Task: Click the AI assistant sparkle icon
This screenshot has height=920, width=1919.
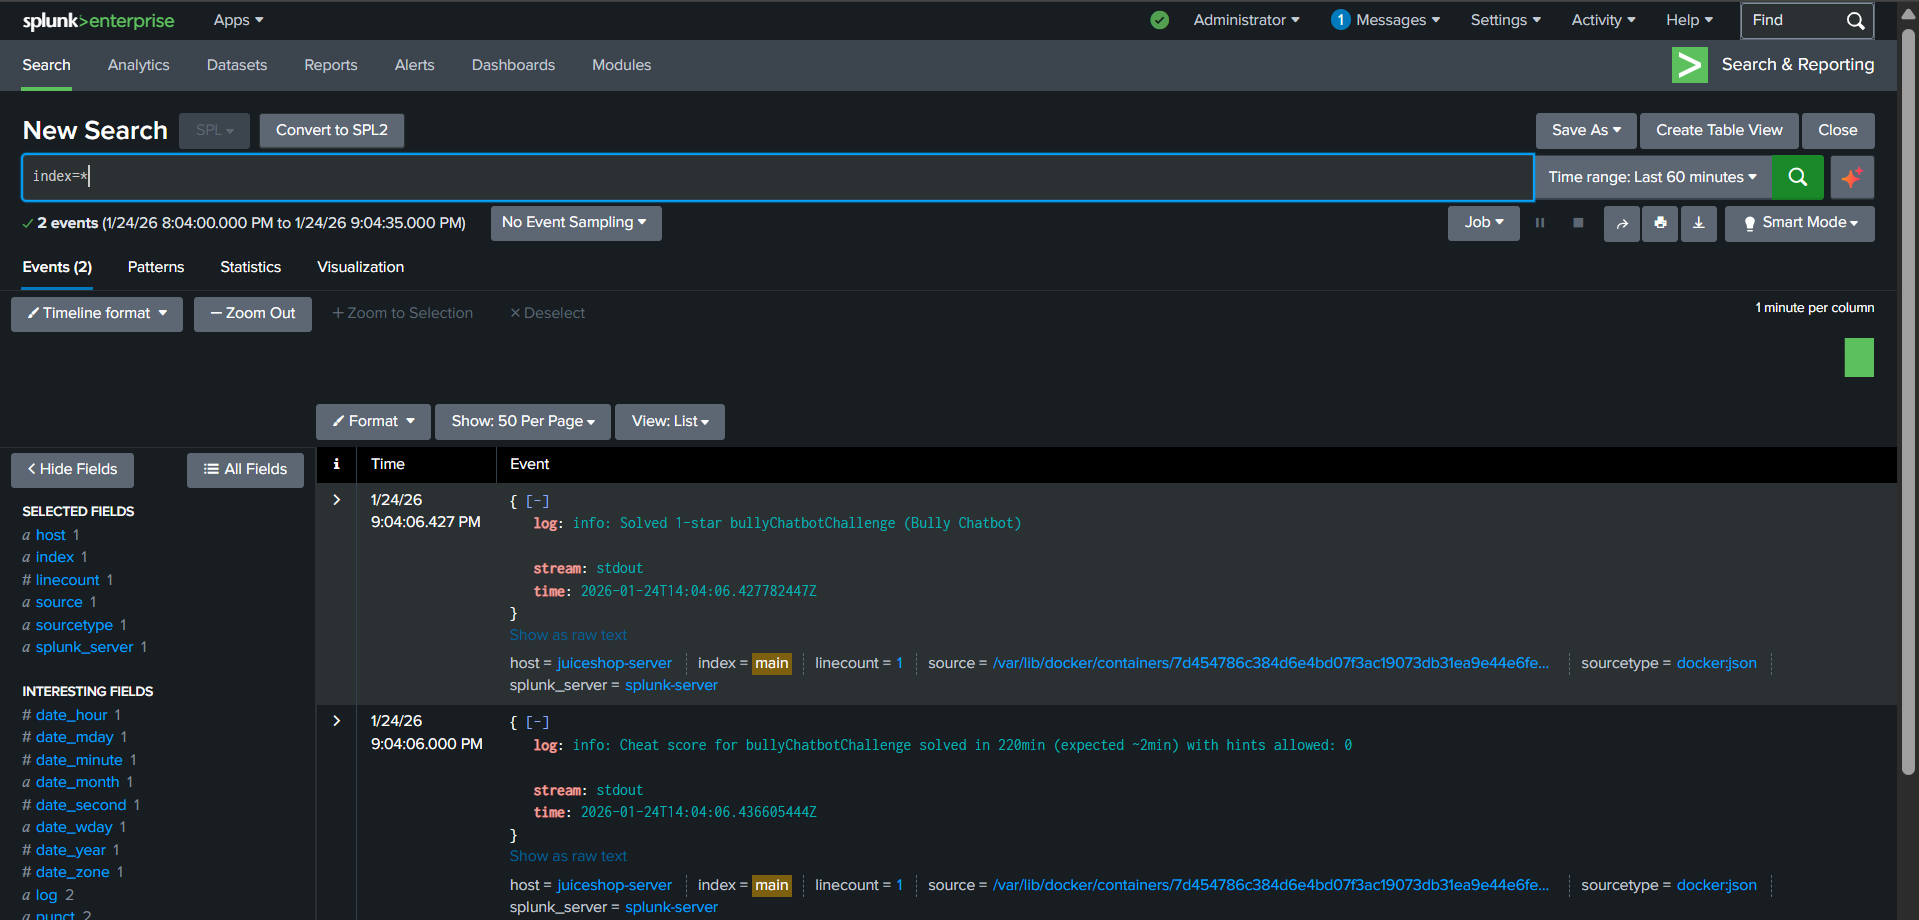Action: [x=1852, y=177]
